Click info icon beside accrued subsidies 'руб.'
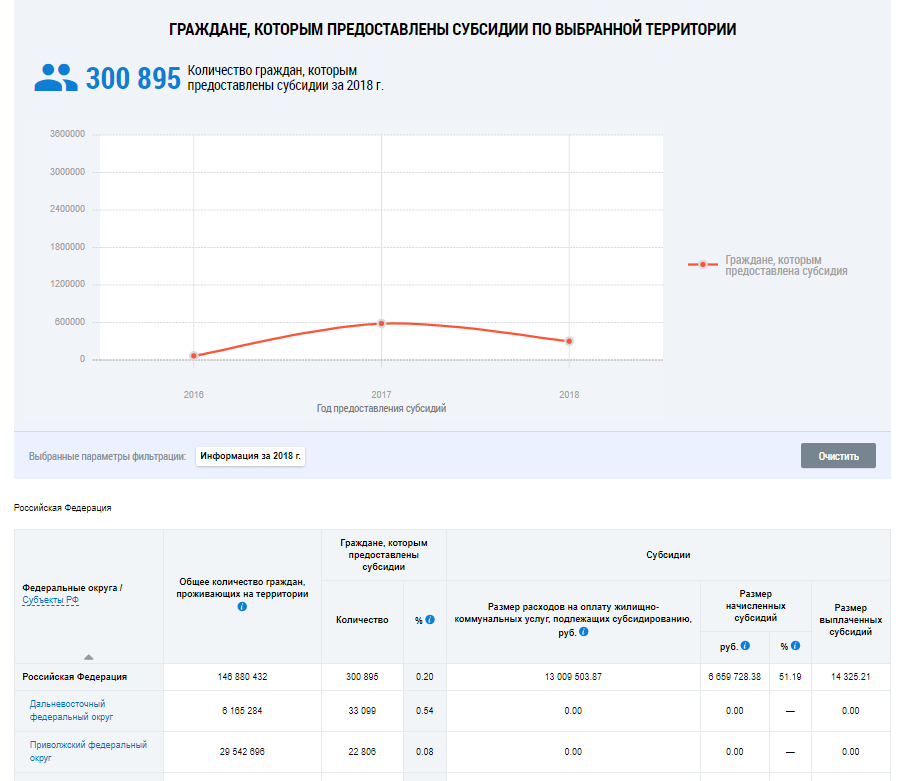The width and height of the screenshot is (912, 781). pyautogui.click(x=745, y=646)
